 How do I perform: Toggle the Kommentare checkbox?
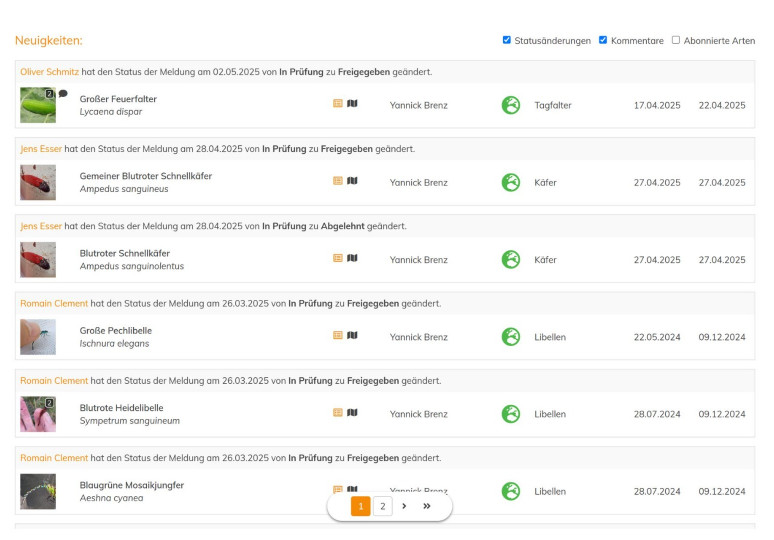click(603, 40)
